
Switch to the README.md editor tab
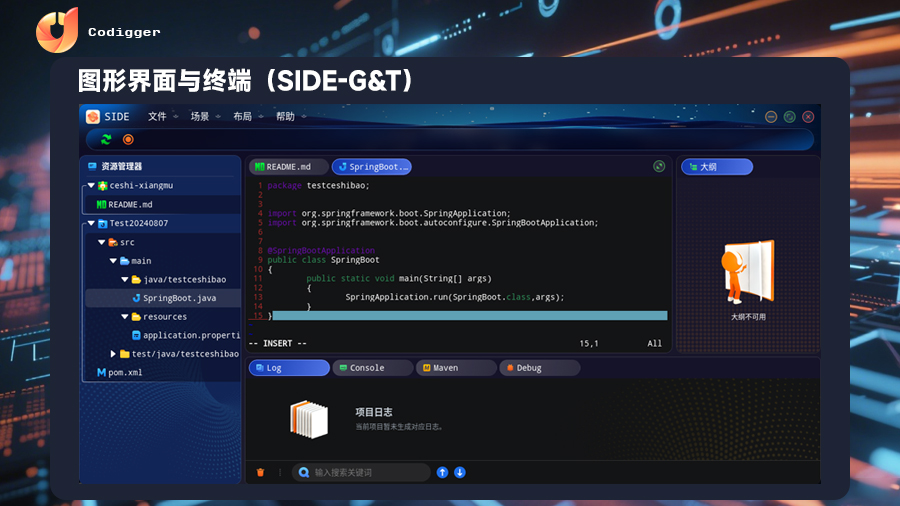[x=289, y=167]
